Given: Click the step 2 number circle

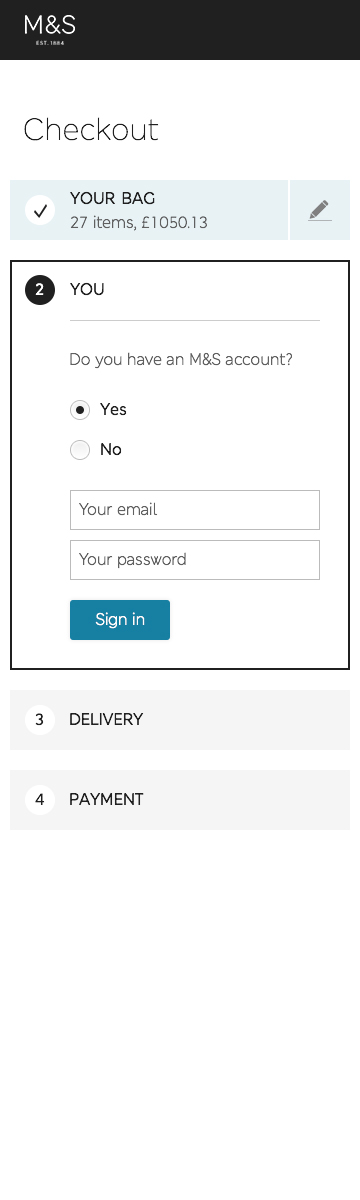Looking at the screenshot, I should coord(40,290).
